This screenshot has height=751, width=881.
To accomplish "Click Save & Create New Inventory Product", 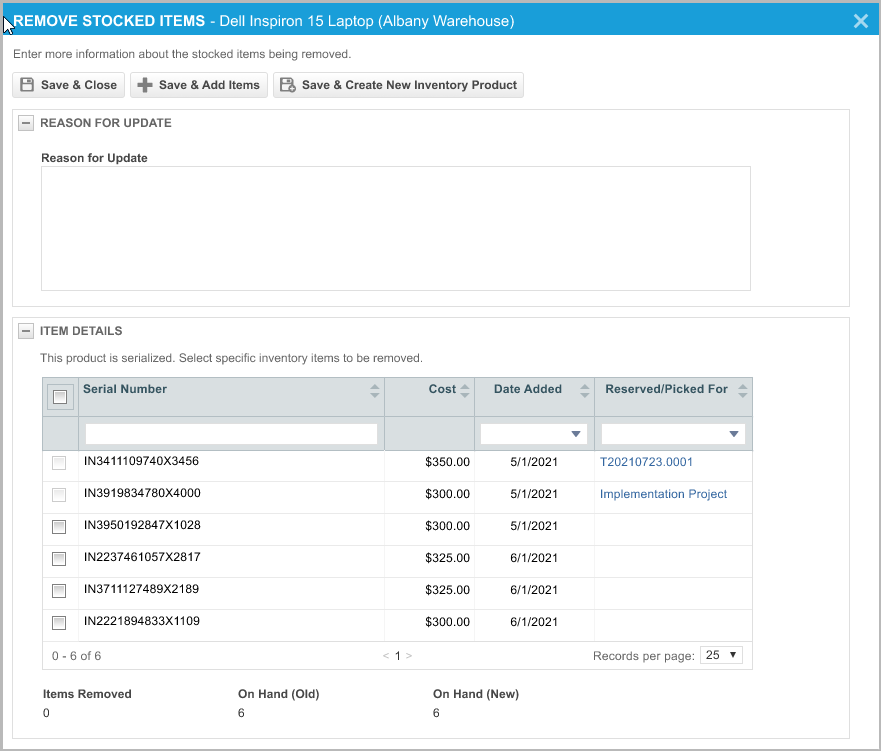I will 398,85.
